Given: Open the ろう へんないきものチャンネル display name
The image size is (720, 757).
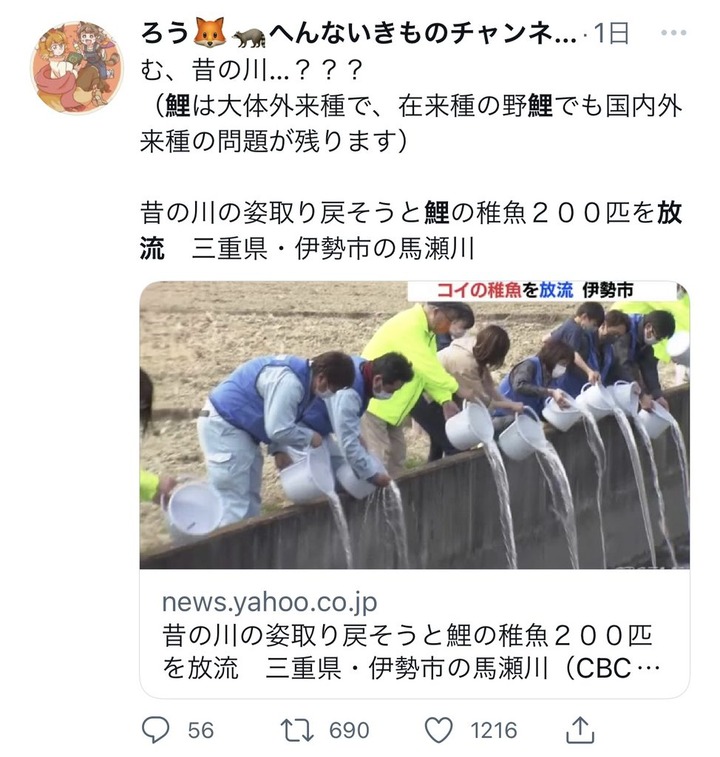Looking at the screenshot, I should point(358,34).
